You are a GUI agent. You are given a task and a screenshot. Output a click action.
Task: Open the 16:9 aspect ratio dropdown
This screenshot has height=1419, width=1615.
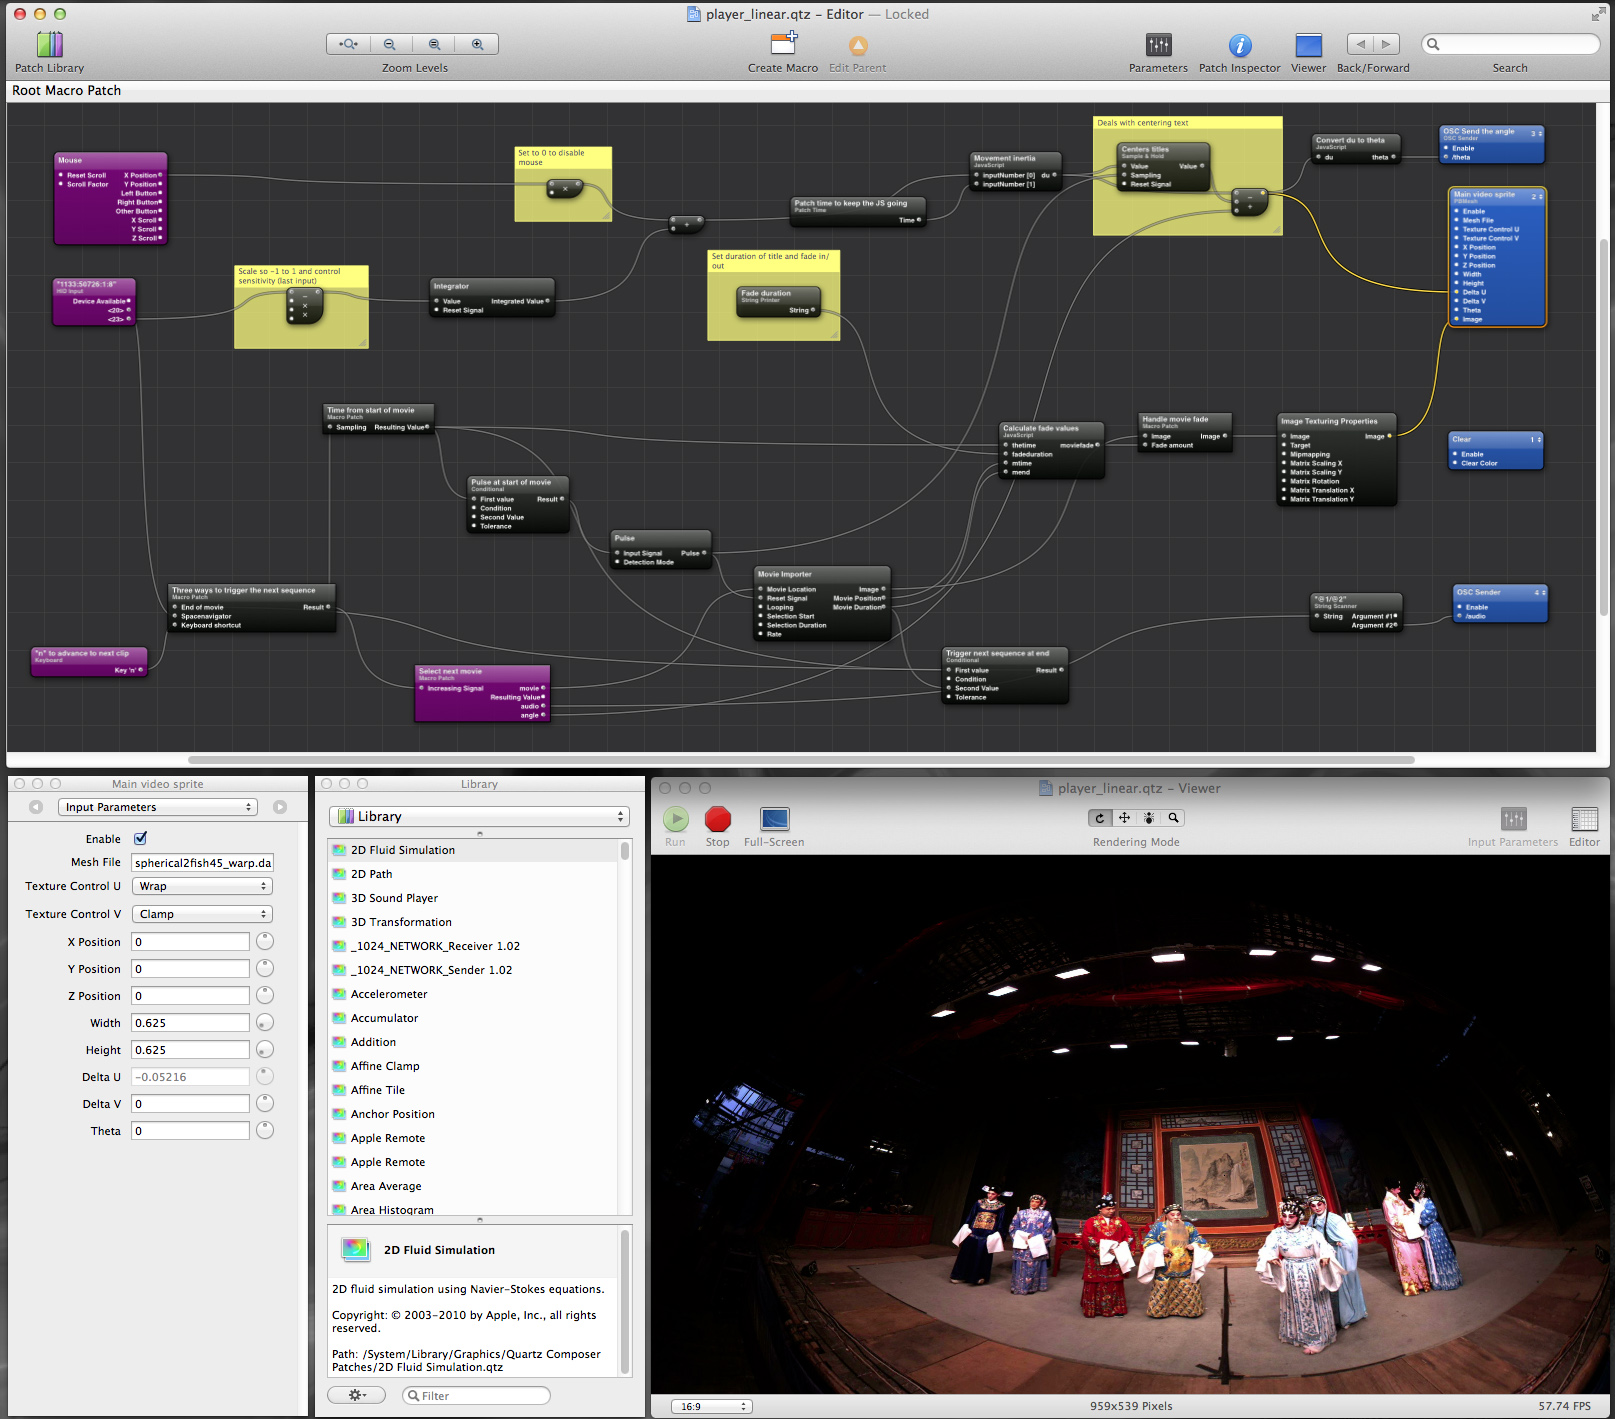pyautogui.click(x=711, y=1407)
